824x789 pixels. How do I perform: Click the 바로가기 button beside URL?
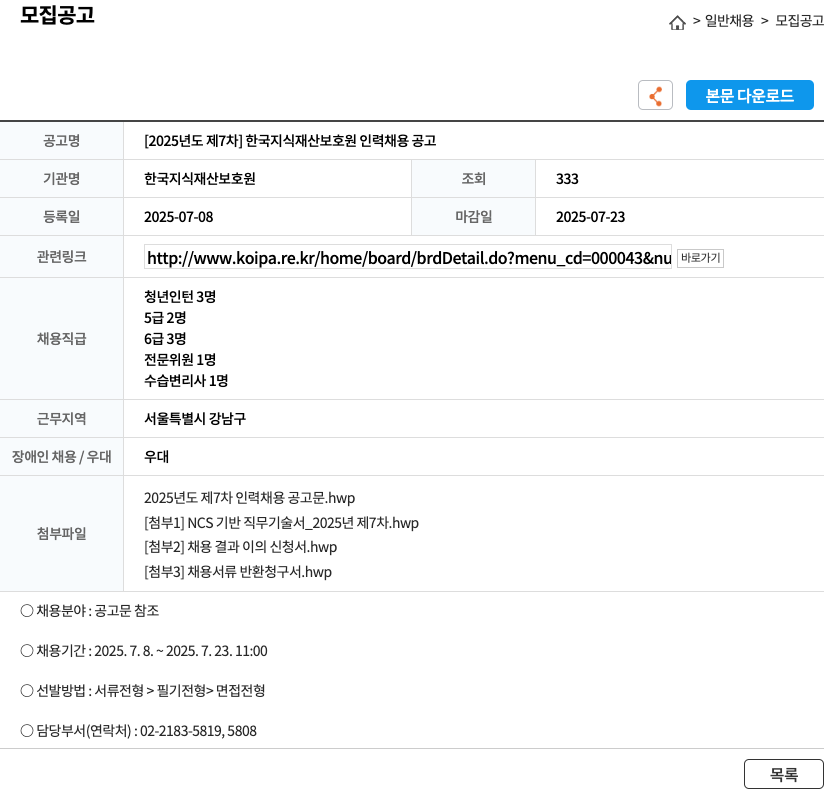click(x=700, y=258)
